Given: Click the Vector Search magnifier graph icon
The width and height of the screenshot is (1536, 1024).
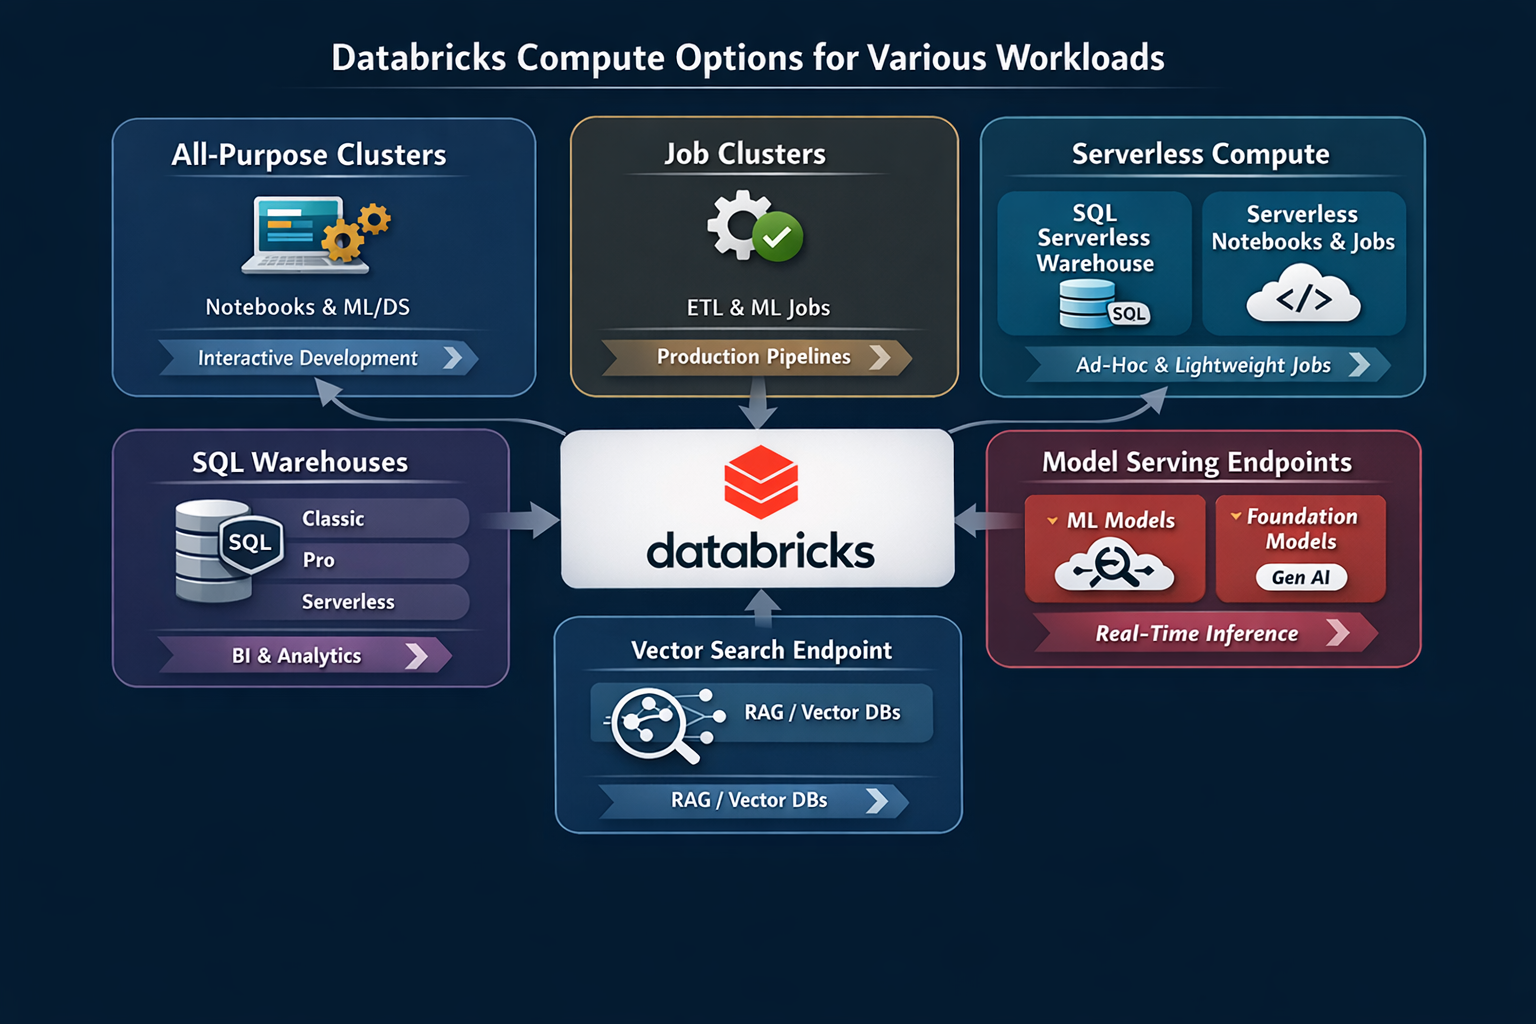Looking at the screenshot, I should click(x=664, y=726).
